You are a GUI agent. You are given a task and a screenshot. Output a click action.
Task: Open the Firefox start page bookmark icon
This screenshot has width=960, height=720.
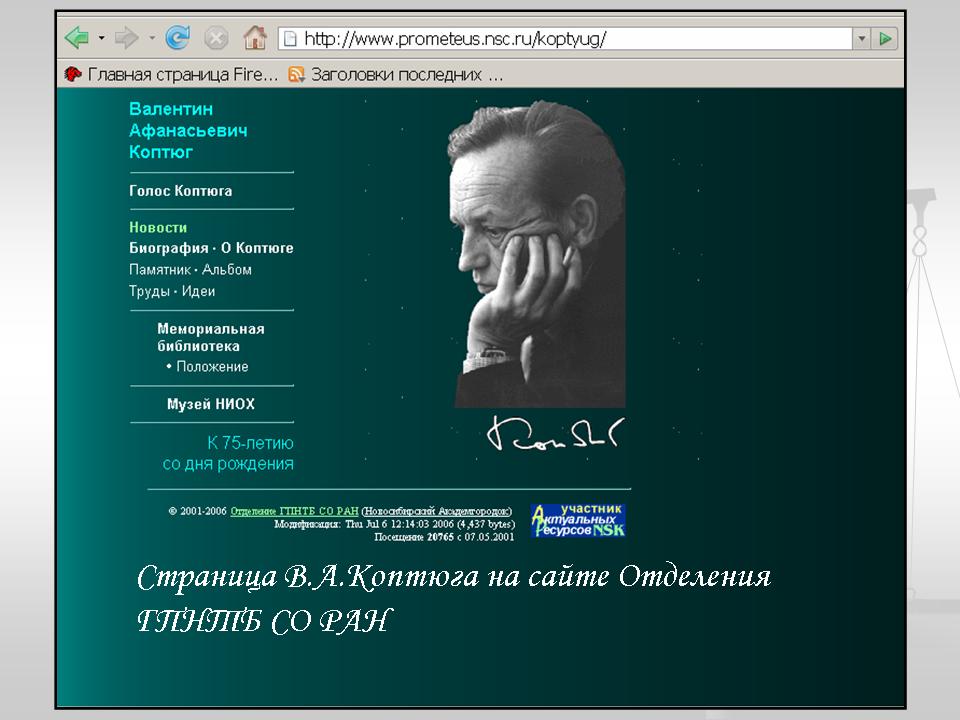(73, 74)
